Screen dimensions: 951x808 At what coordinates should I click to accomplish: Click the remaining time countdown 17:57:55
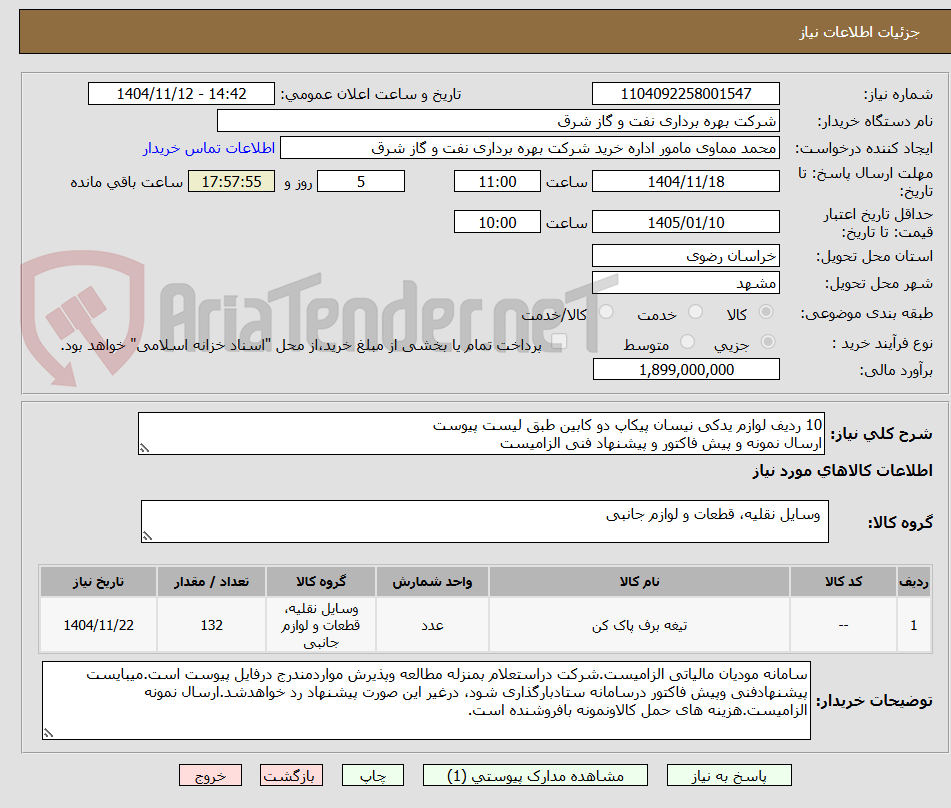tap(231, 181)
